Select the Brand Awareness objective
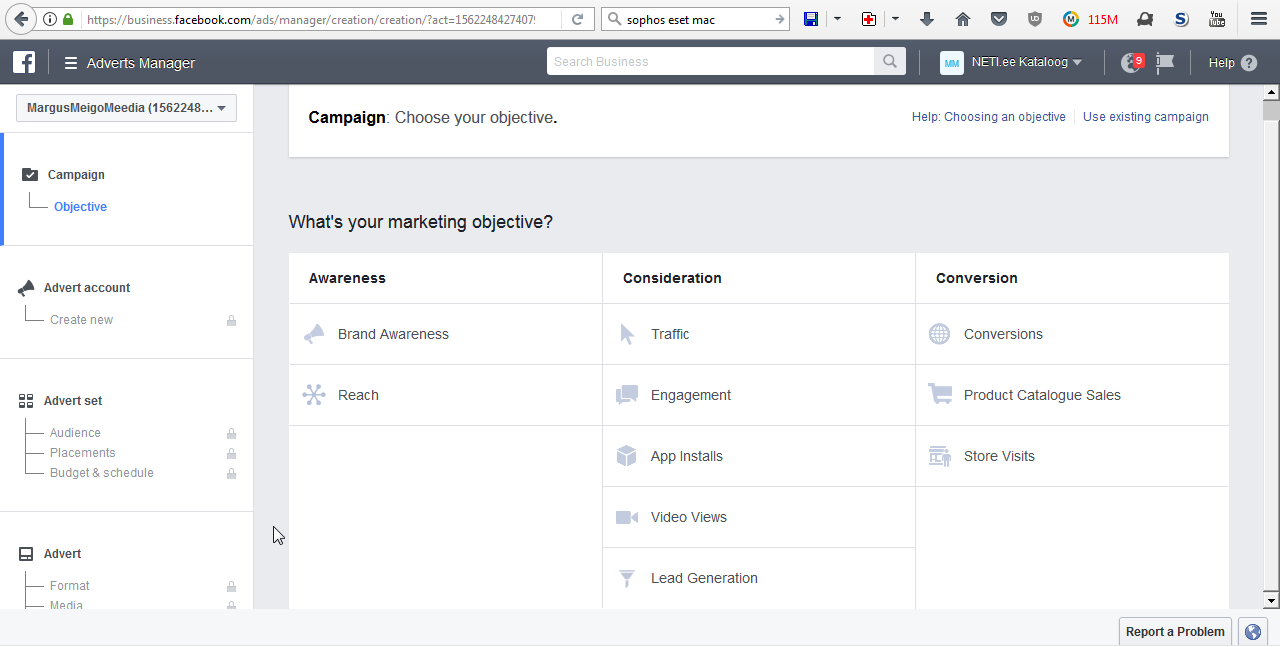This screenshot has height=647, width=1280. (x=393, y=334)
